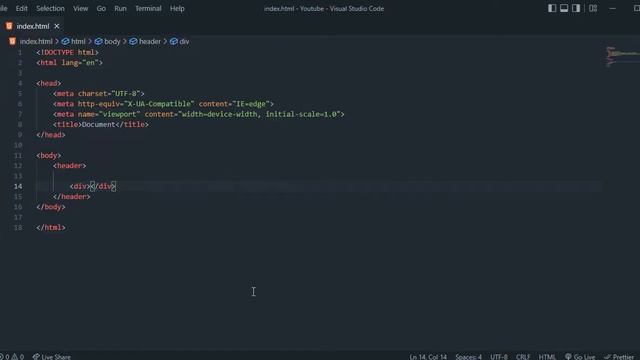
Task: Click the meta charset="UTF-8" line
Action: 99,93
